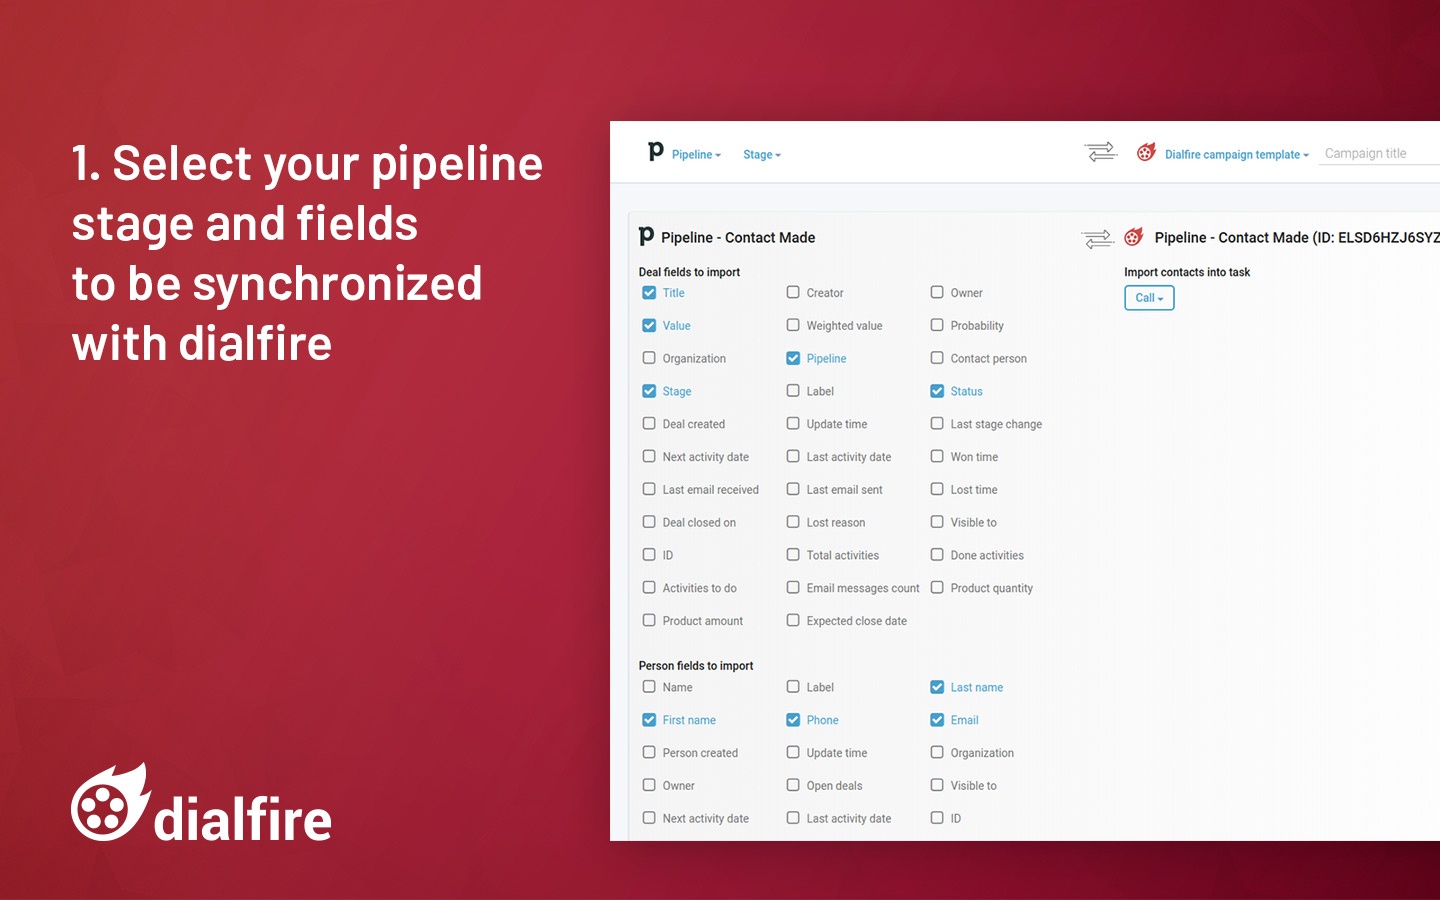Enable the Done activities checkbox

(x=937, y=555)
